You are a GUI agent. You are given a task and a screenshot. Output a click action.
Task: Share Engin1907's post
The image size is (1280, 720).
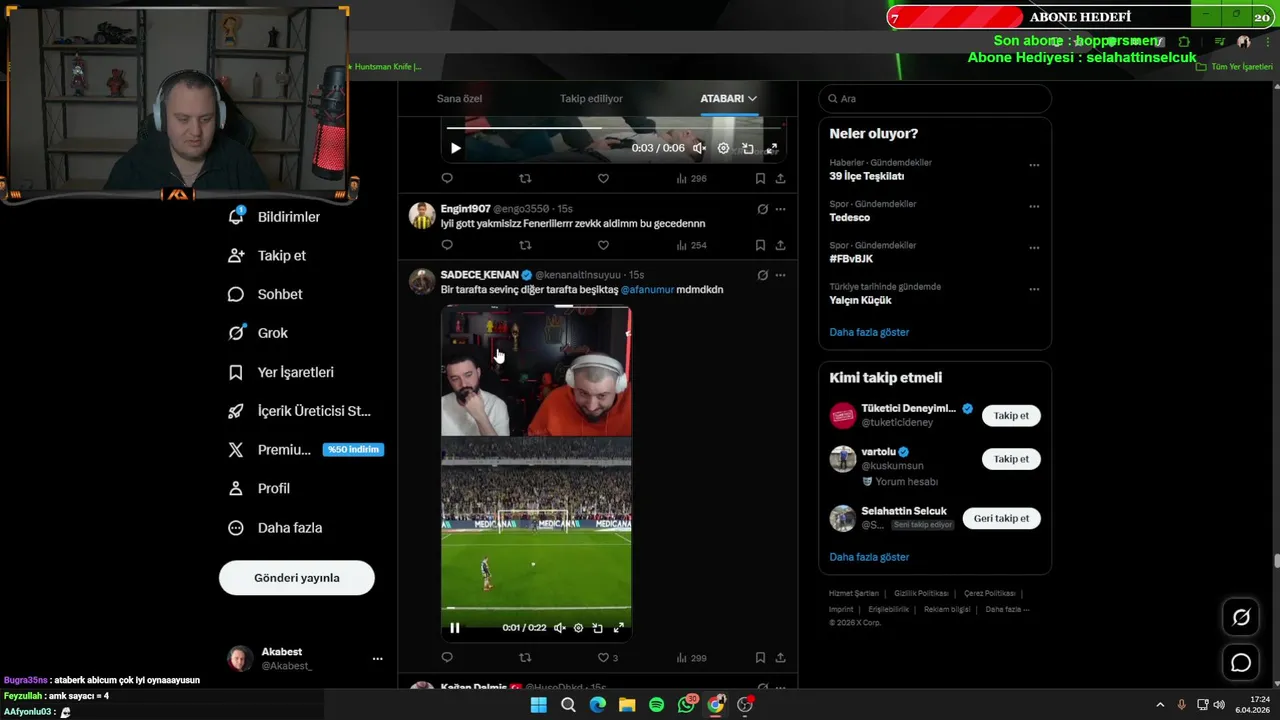click(780, 245)
